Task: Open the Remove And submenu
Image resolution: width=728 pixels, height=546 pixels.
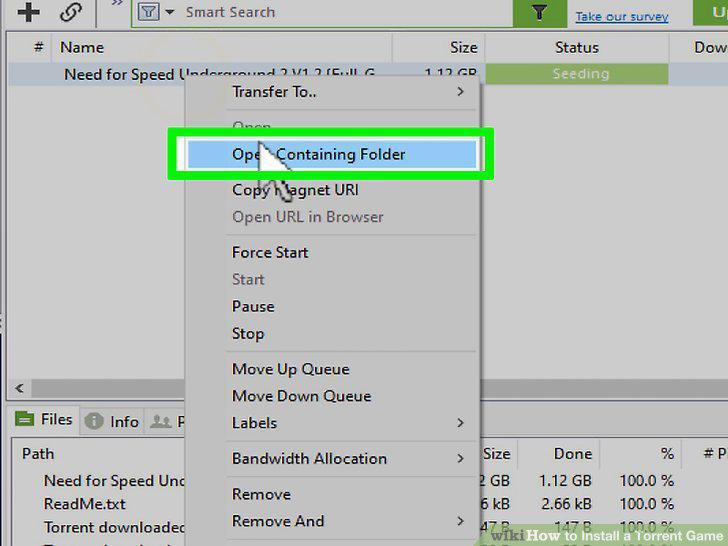Action: (x=332, y=521)
